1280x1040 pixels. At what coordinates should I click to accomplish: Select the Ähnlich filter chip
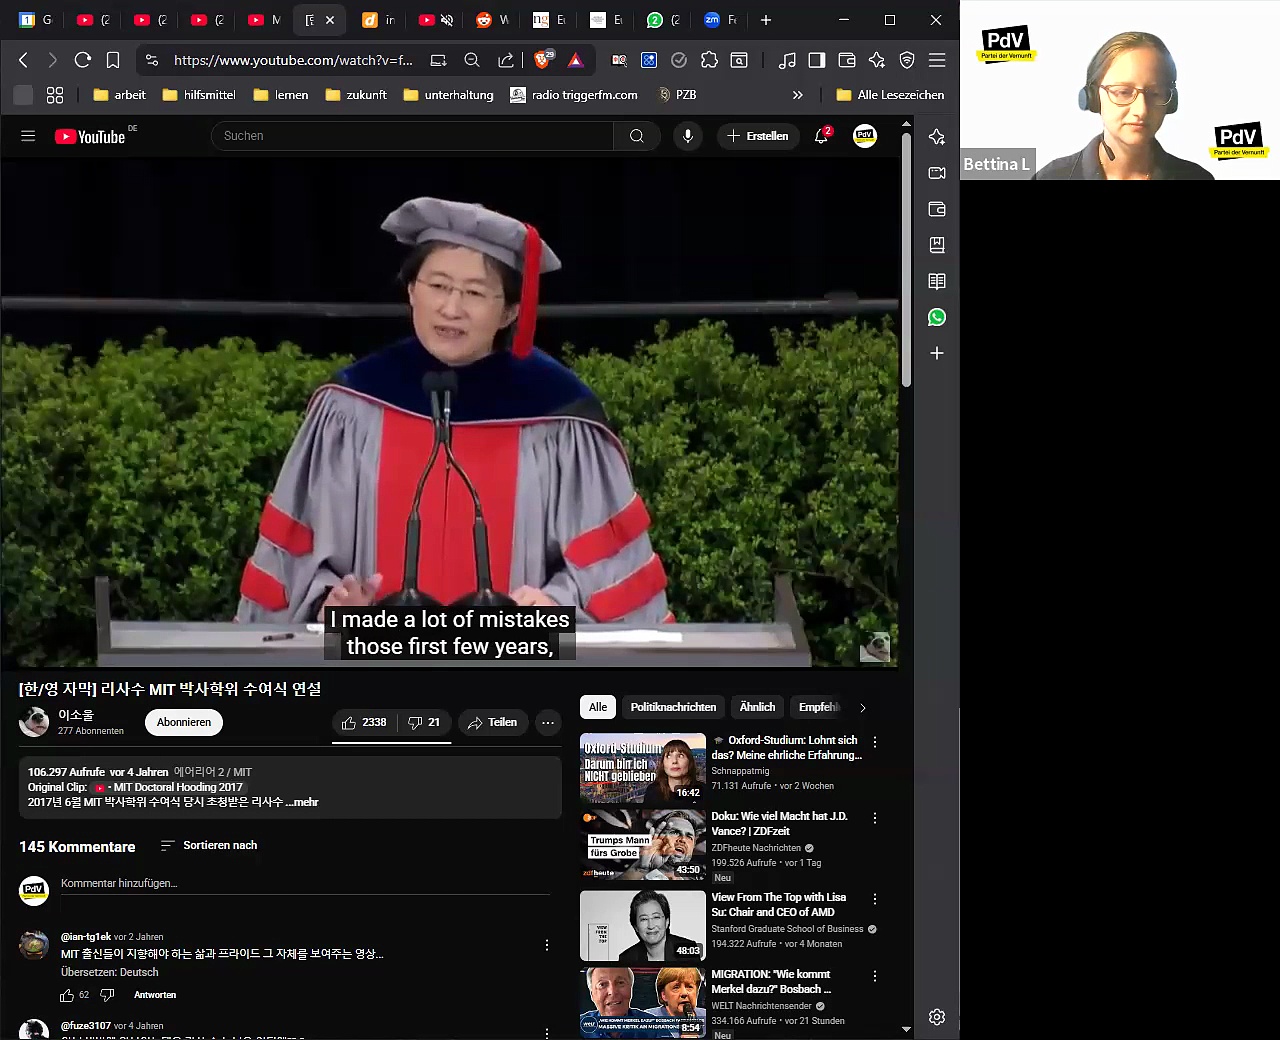757,707
